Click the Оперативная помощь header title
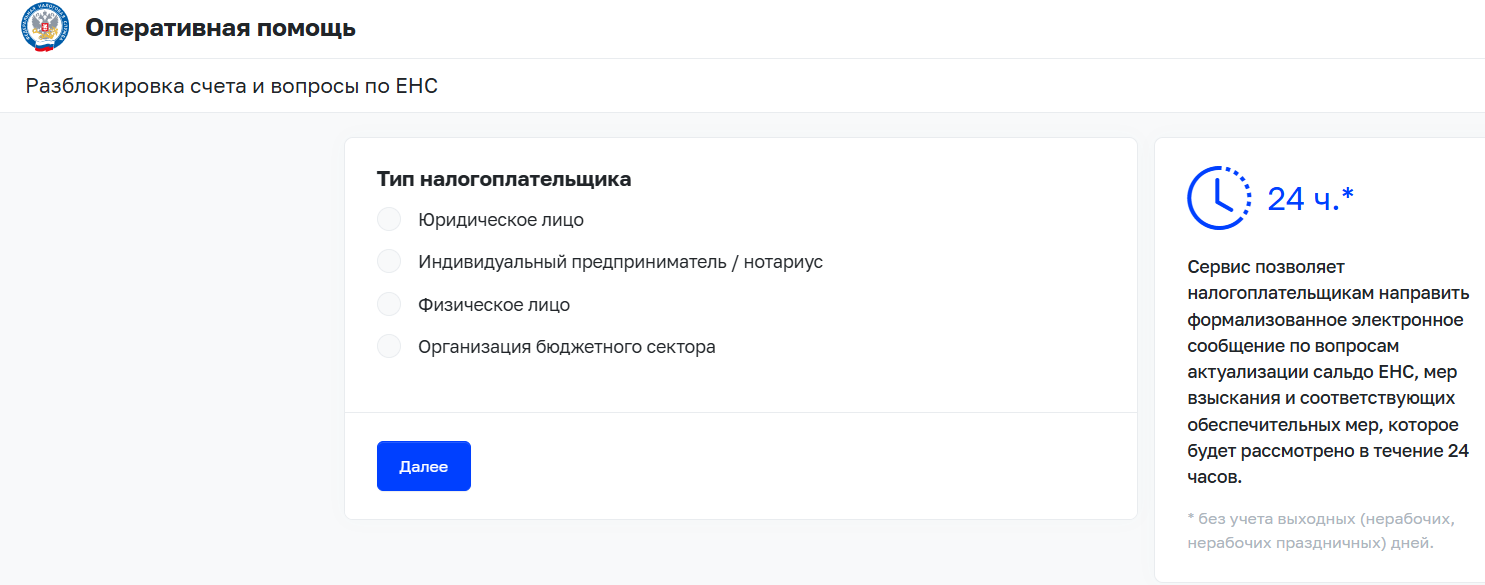This screenshot has height=585, width=1485. pos(220,28)
